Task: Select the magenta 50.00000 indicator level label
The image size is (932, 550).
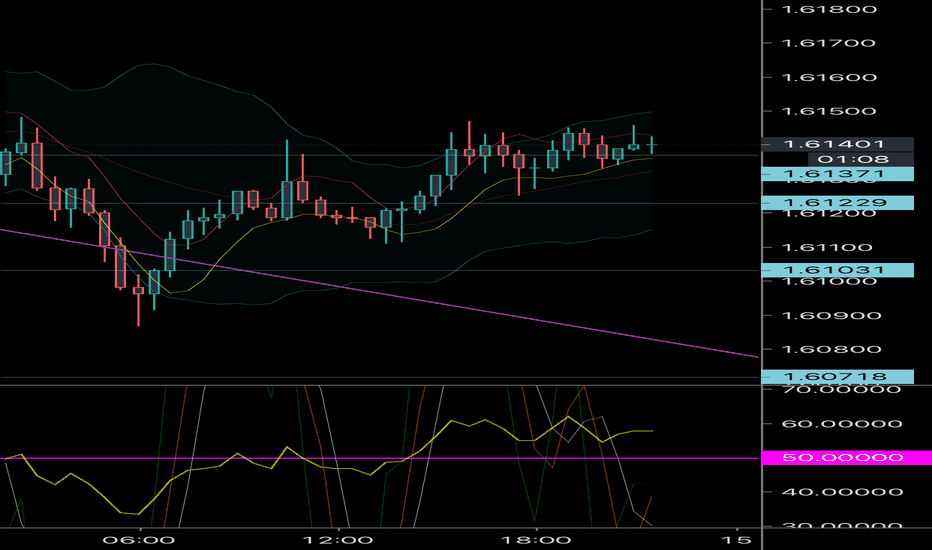Action: tap(836, 458)
